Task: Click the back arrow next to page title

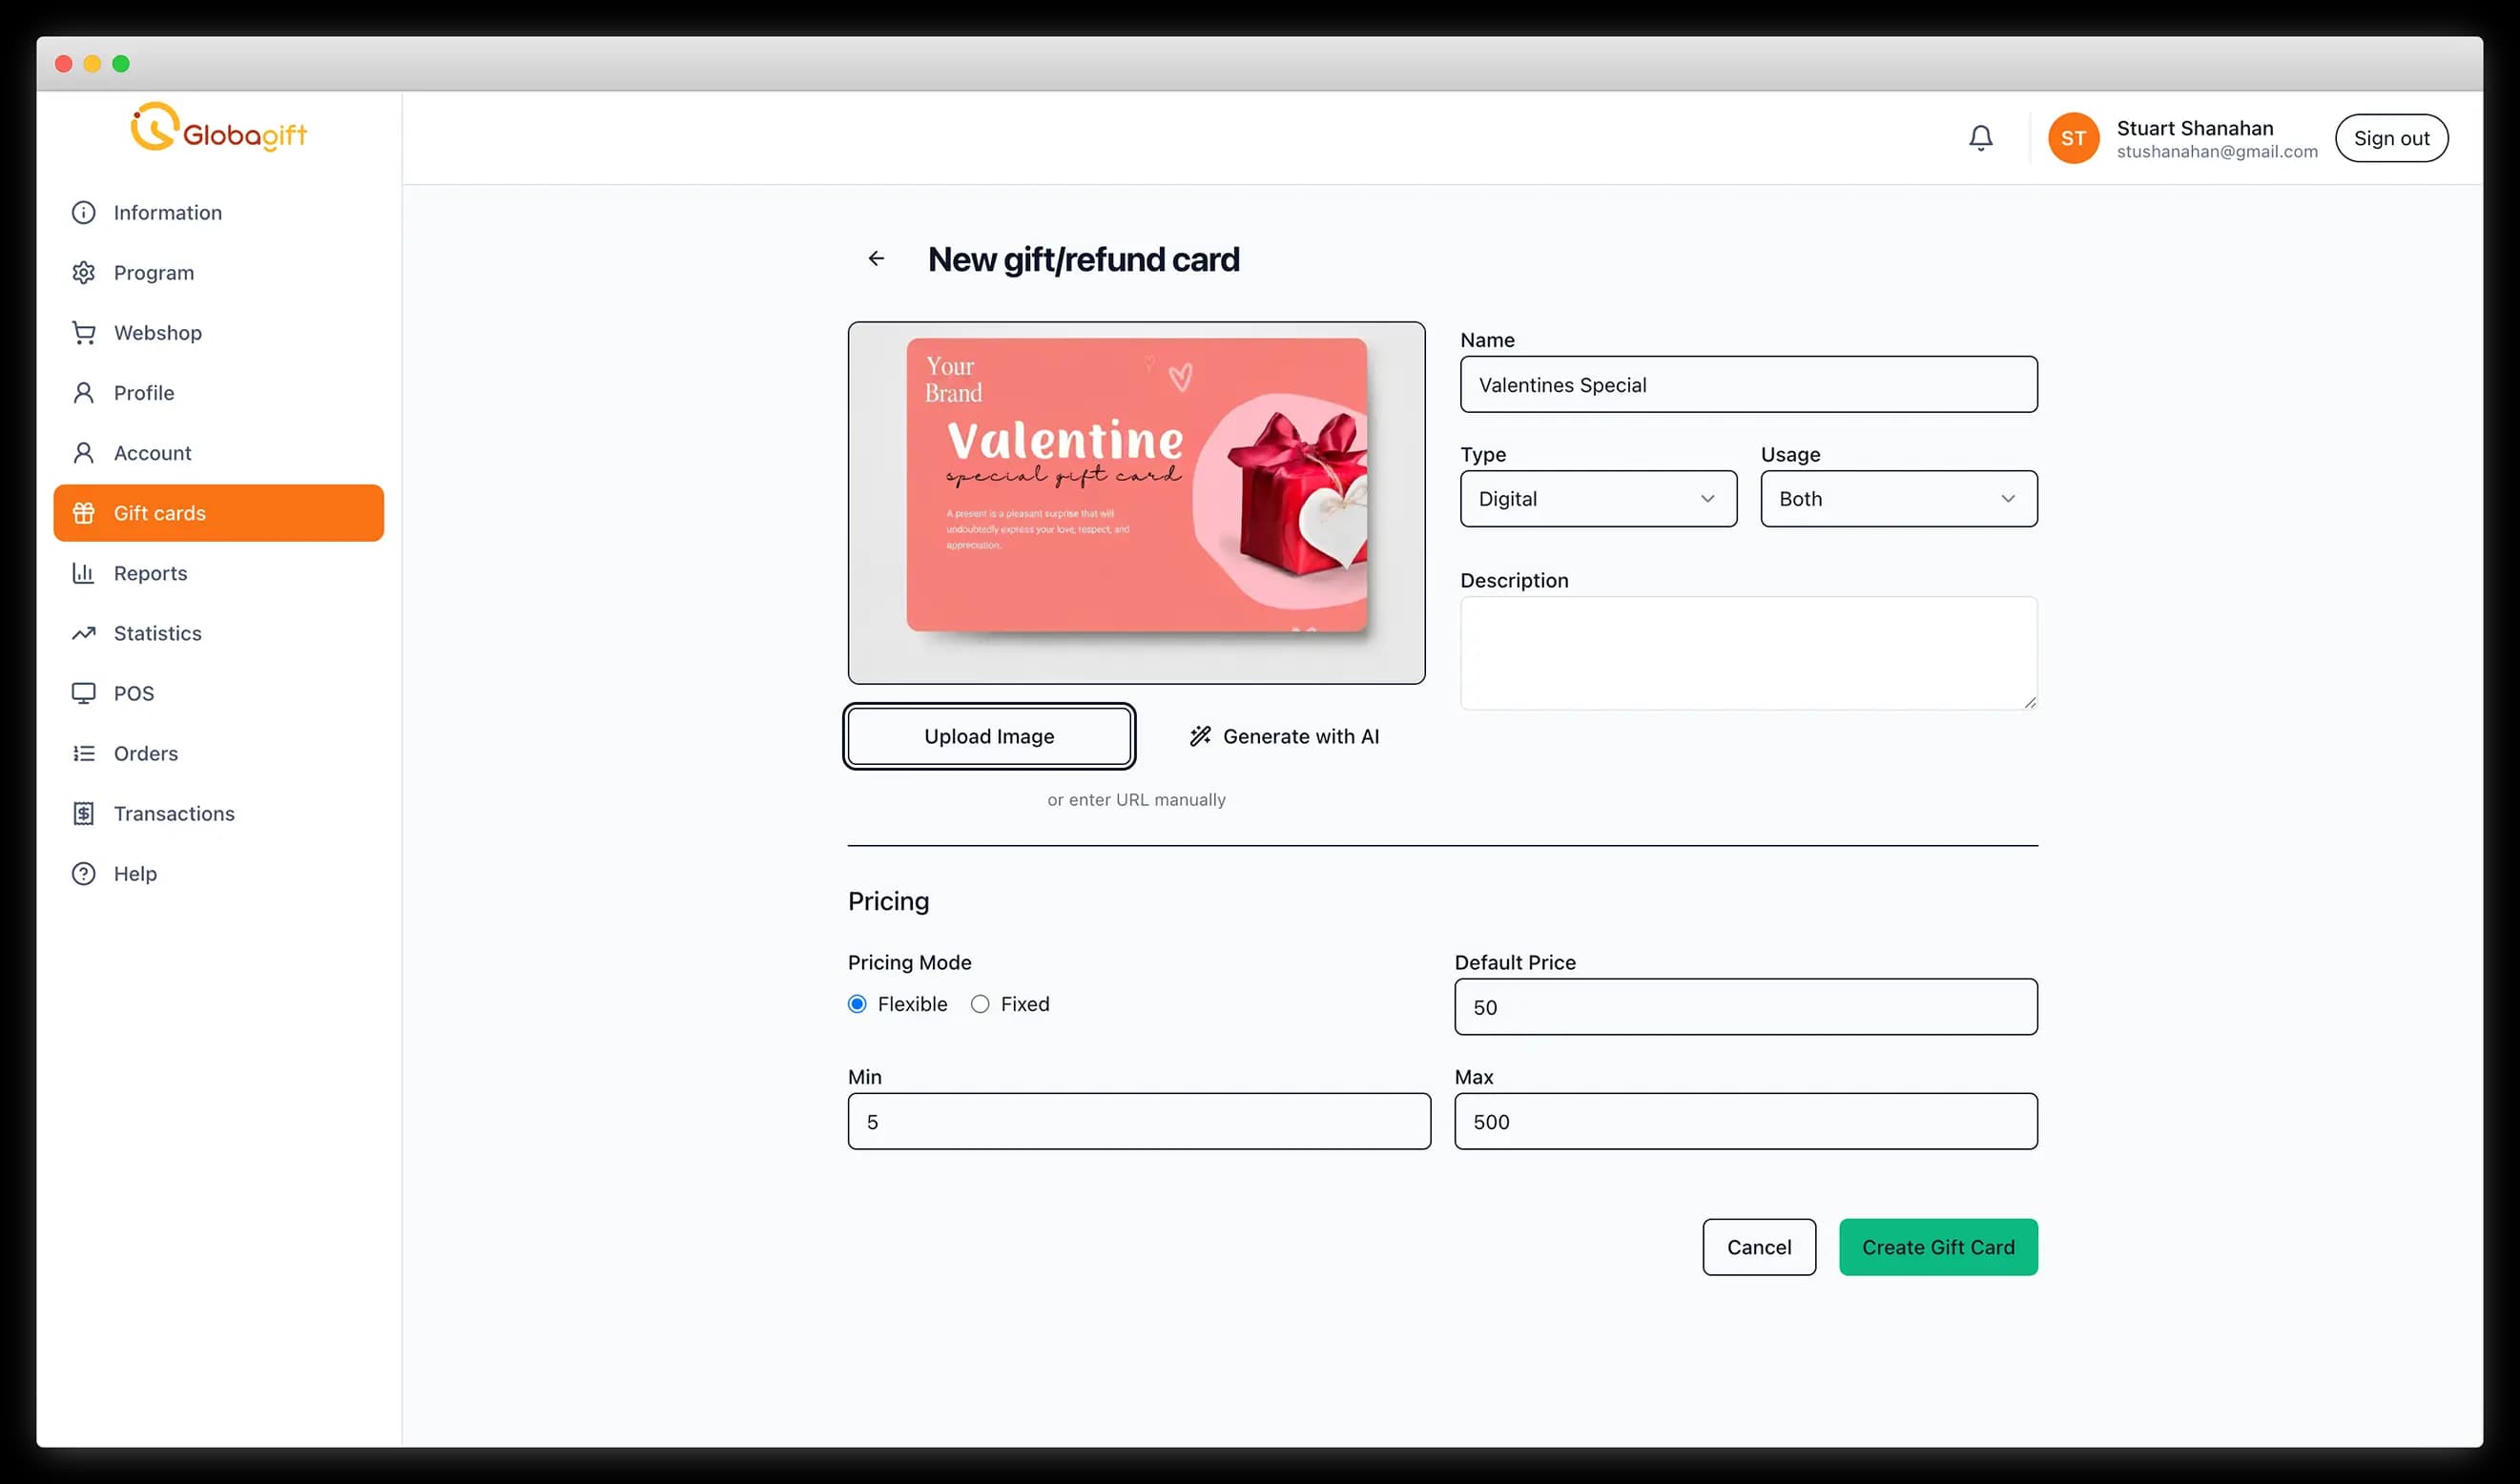Action: click(x=877, y=258)
